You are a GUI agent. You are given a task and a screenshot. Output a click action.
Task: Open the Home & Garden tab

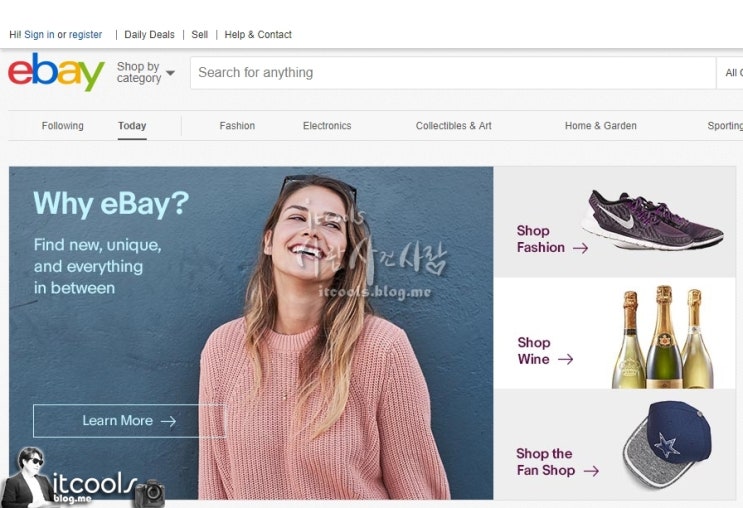tap(600, 126)
